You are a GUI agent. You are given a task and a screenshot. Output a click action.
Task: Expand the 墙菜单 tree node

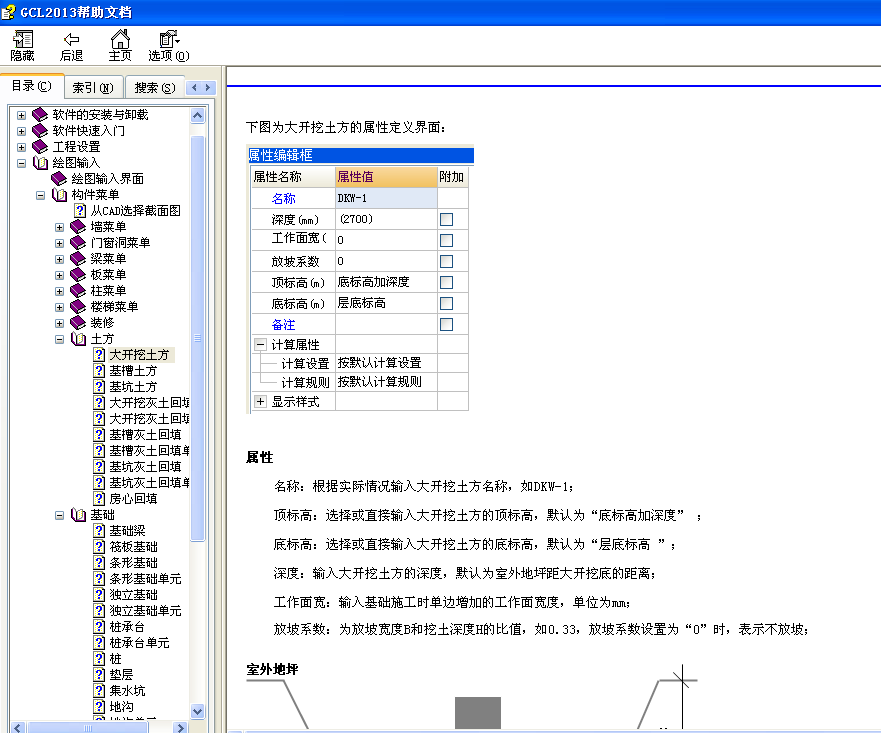(60, 227)
